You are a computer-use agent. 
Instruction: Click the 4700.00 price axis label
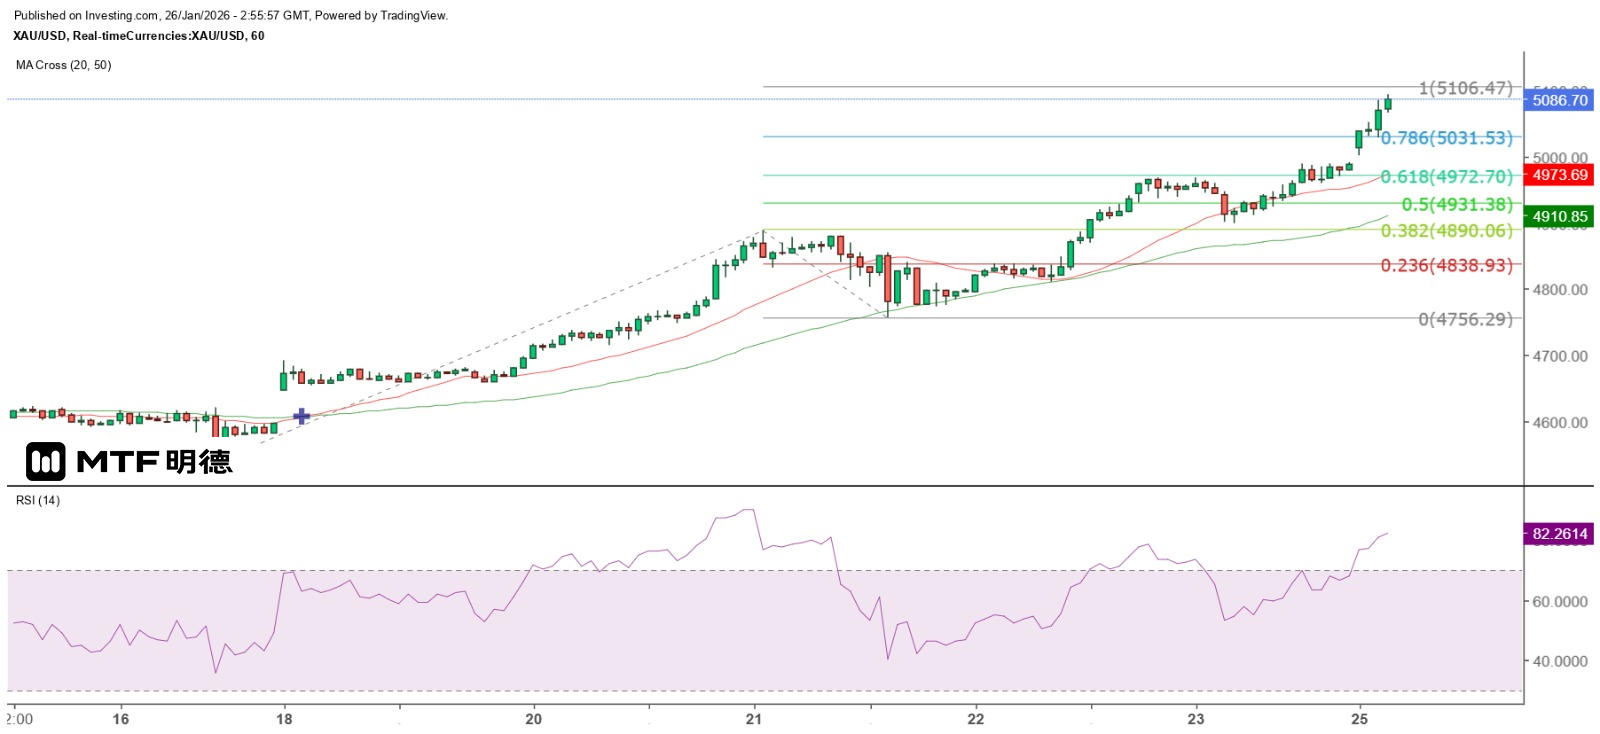[x=1560, y=356]
